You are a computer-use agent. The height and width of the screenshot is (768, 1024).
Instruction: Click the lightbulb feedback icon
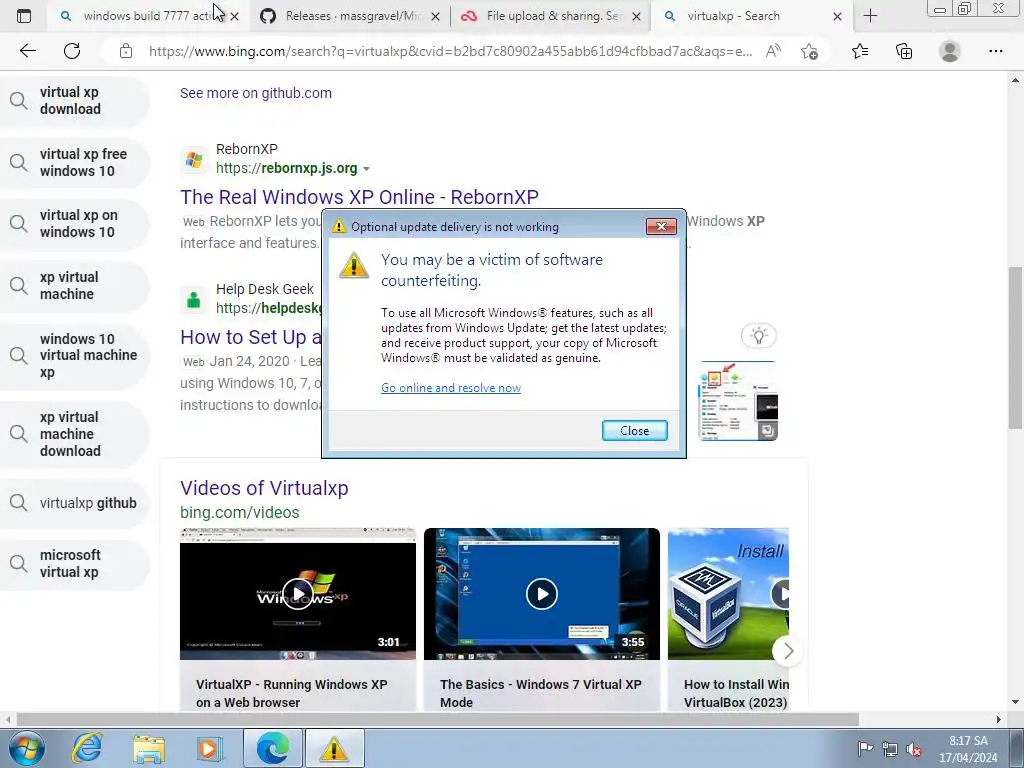click(x=758, y=336)
